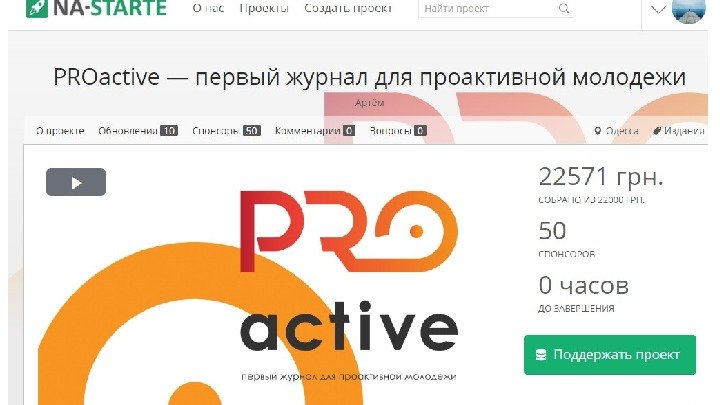
Task: Click the Поддержать проект button
Action: point(610,355)
